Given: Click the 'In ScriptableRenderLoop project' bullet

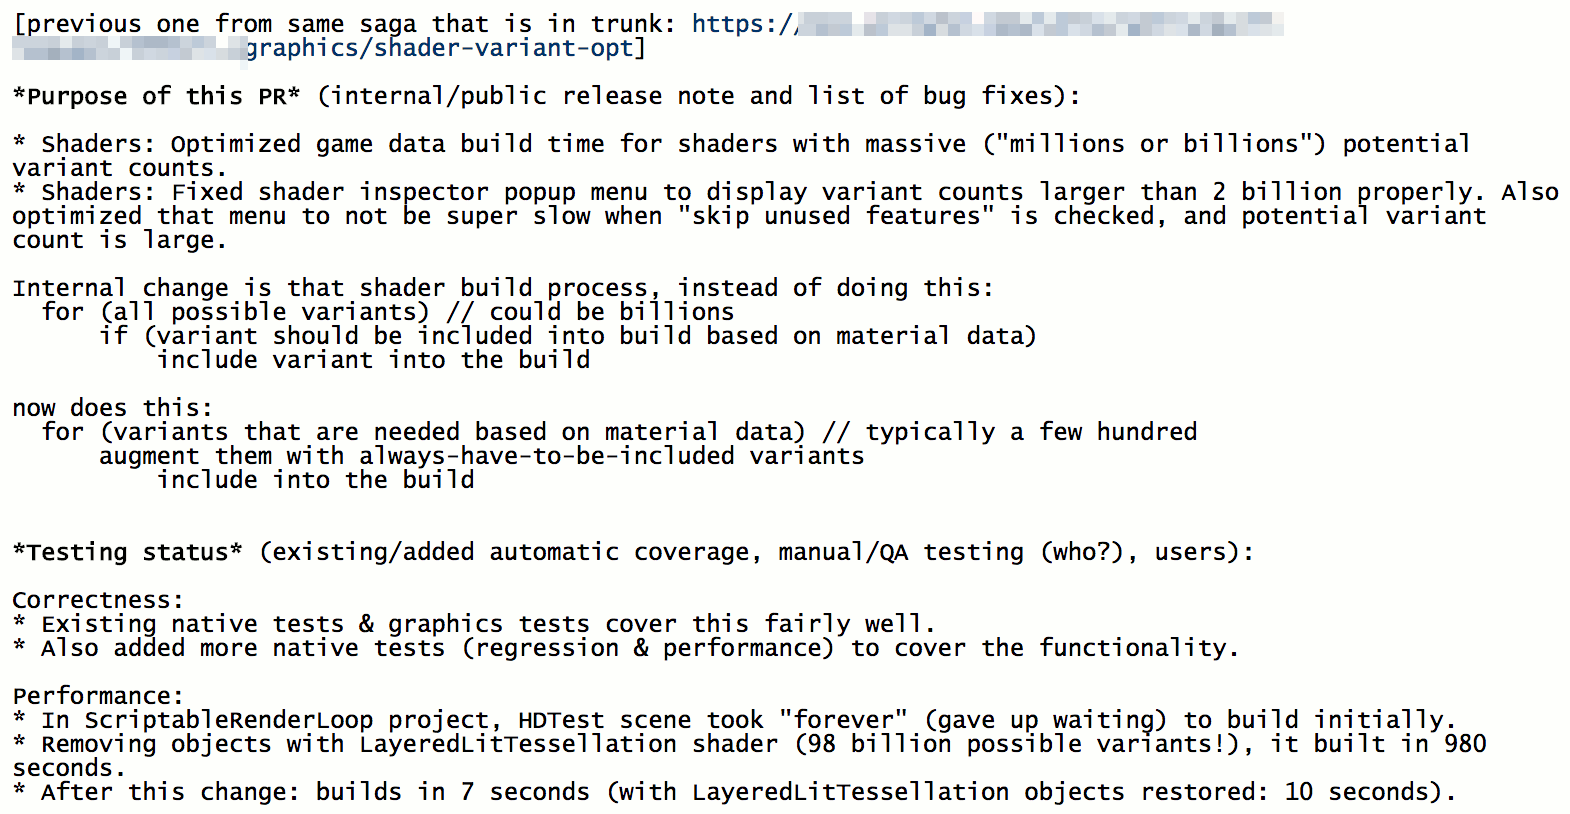Looking at the screenshot, I should (734, 720).
